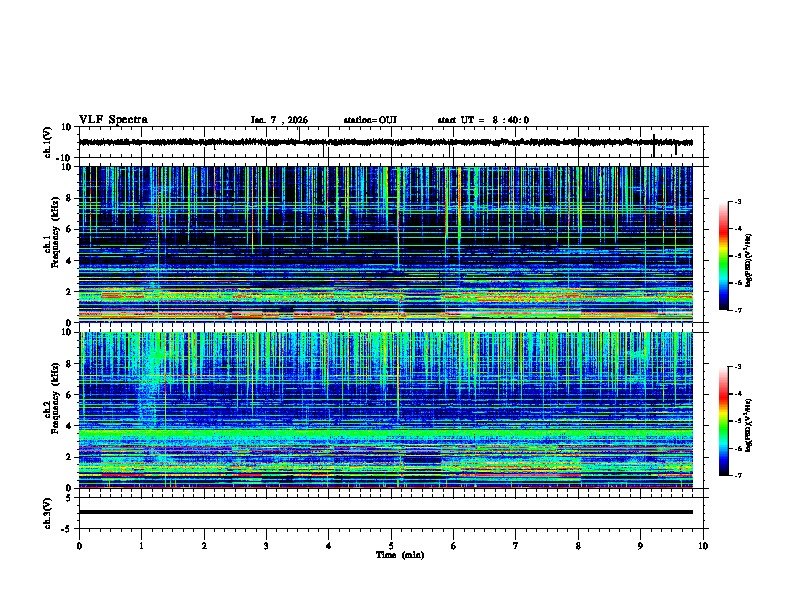Click the "8" tick on the time axis

578,546
